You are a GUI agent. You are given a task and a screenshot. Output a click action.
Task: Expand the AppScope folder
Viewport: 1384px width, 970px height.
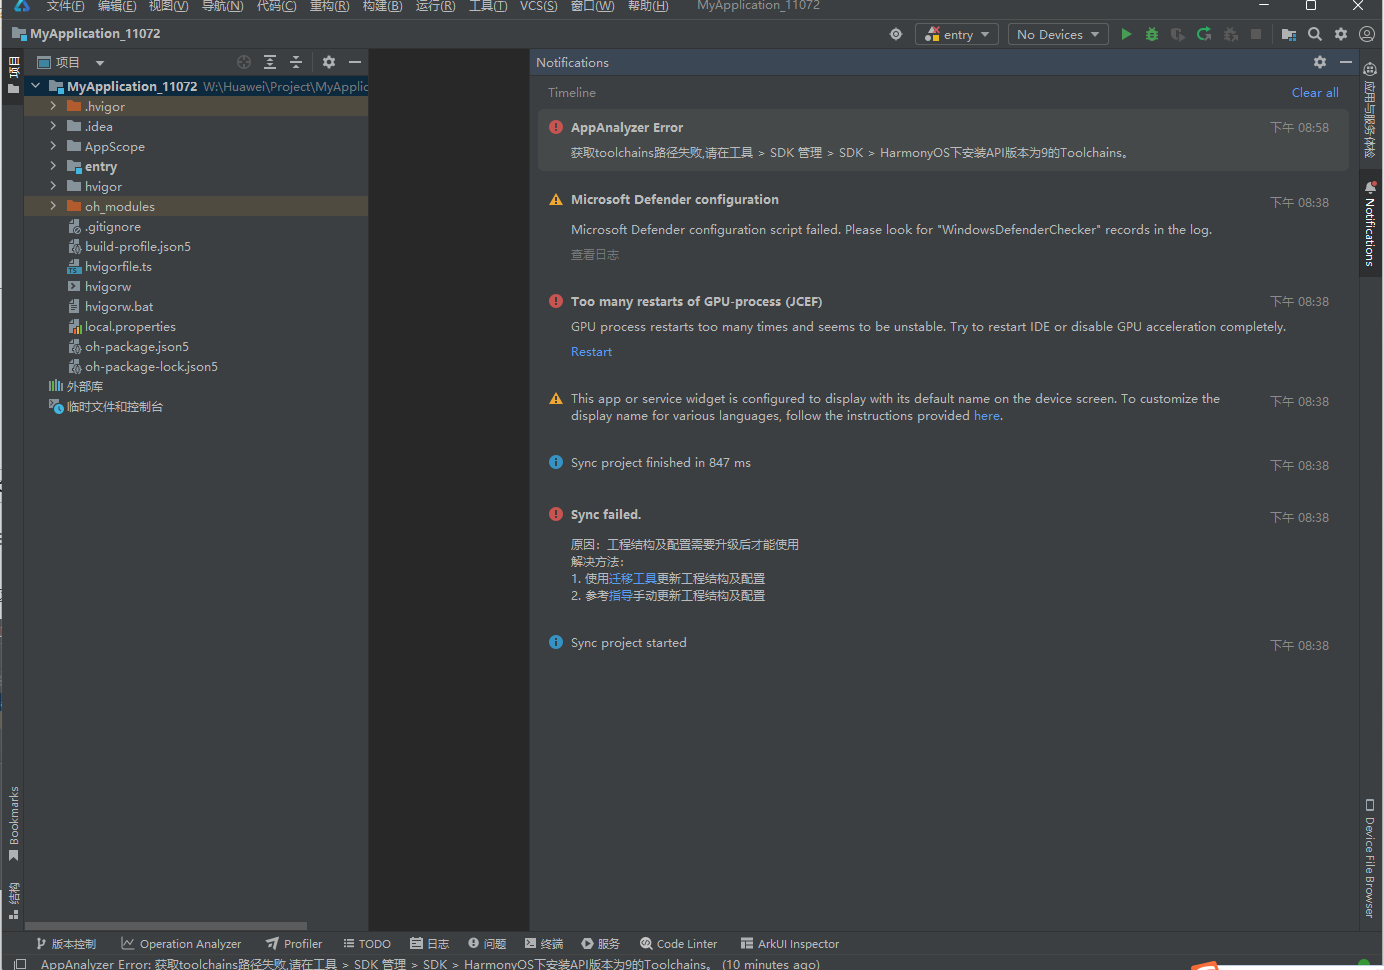pos(53,146)
